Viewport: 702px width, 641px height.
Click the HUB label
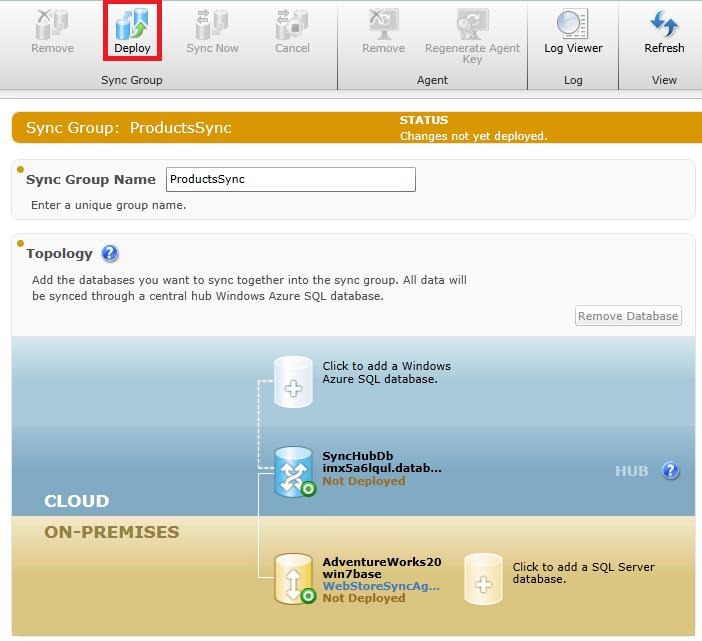tap(631, 470)
